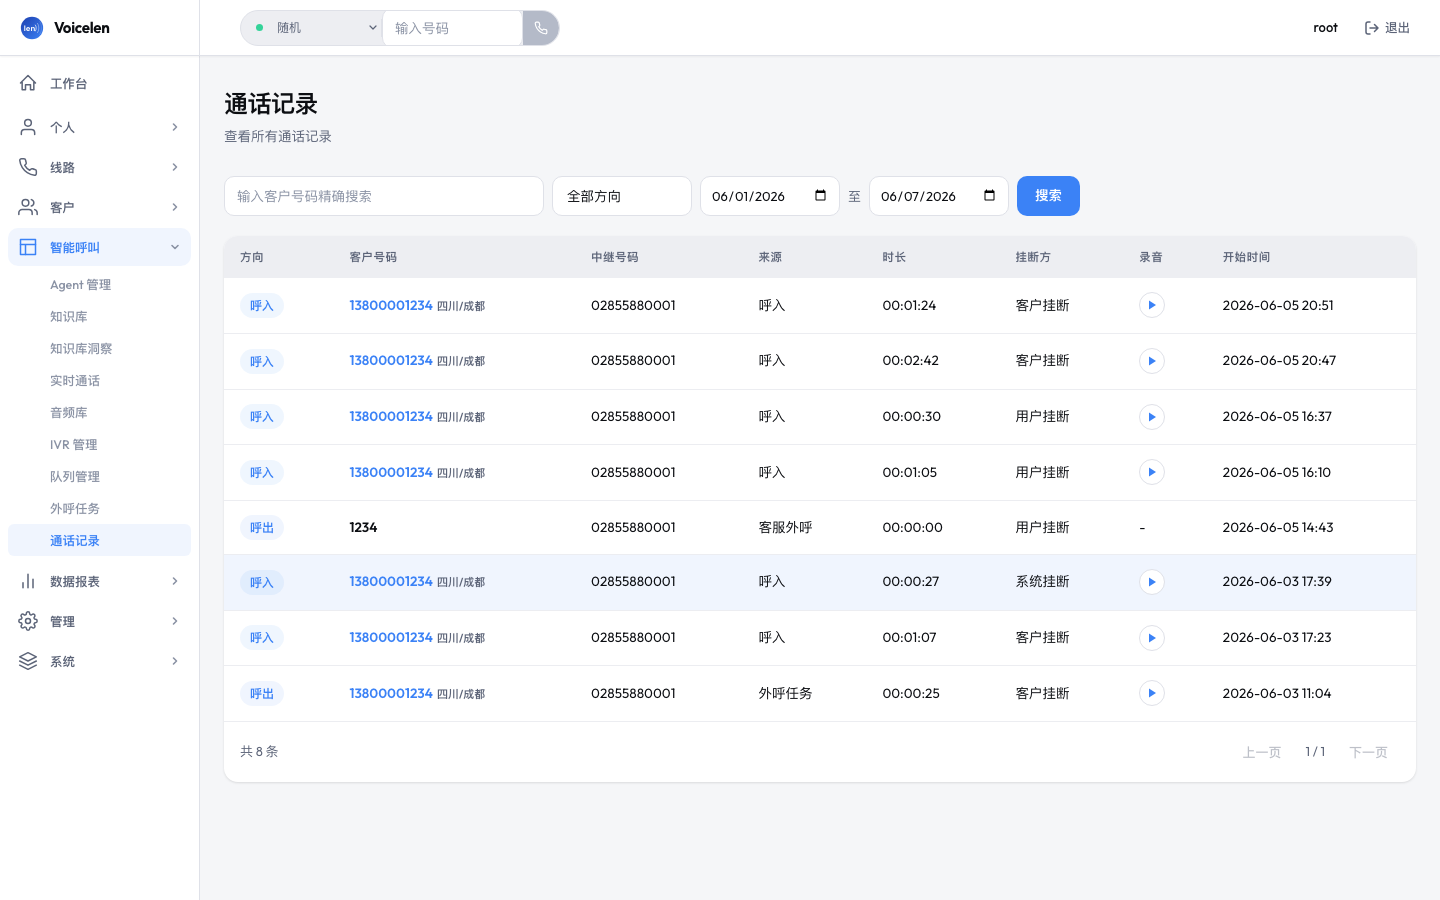Play recording of the 11:04 call
The image size is (1440, 900).
(x=1152, y=693)
